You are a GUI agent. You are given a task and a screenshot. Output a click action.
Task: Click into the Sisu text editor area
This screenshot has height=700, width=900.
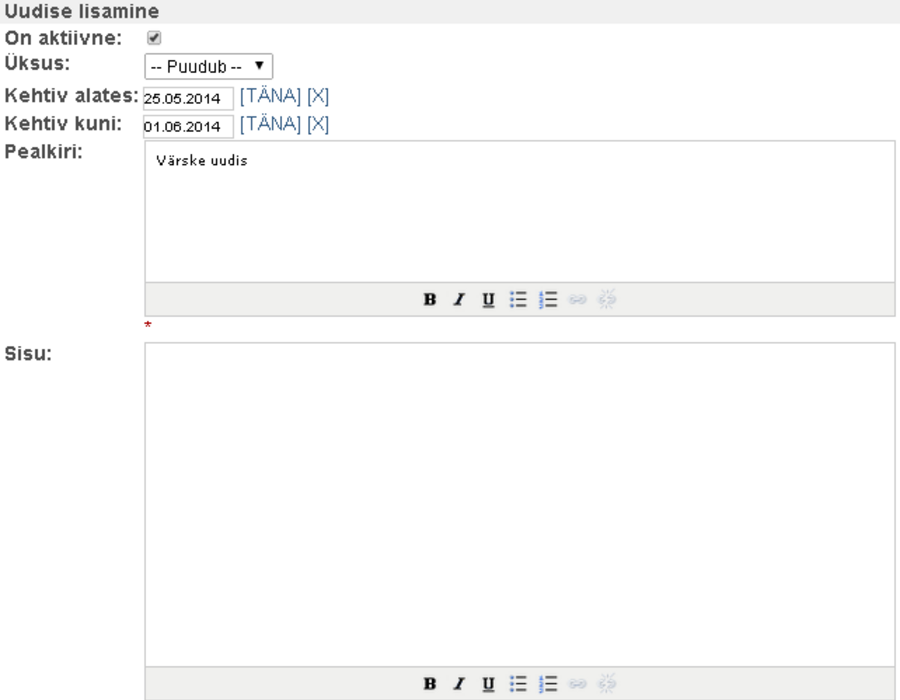(x=520, y=505)
